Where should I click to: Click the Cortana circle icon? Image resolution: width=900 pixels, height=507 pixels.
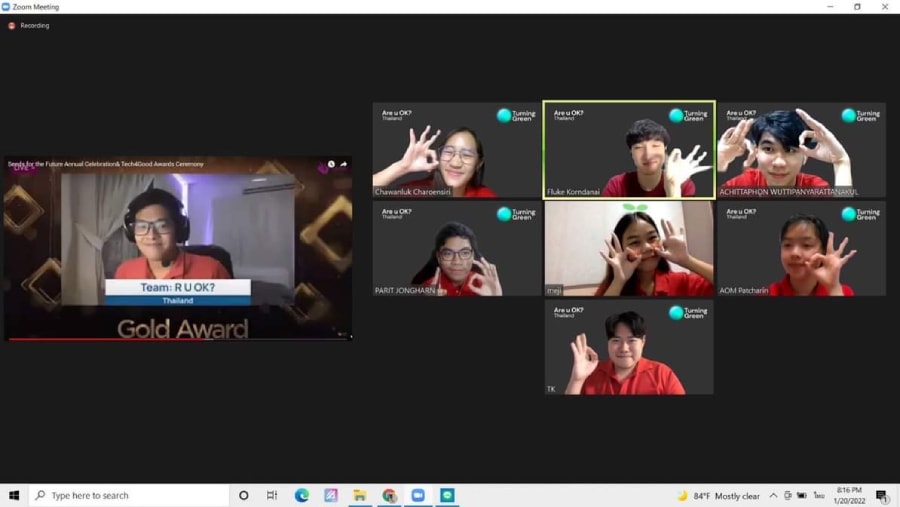pos(243,495)
